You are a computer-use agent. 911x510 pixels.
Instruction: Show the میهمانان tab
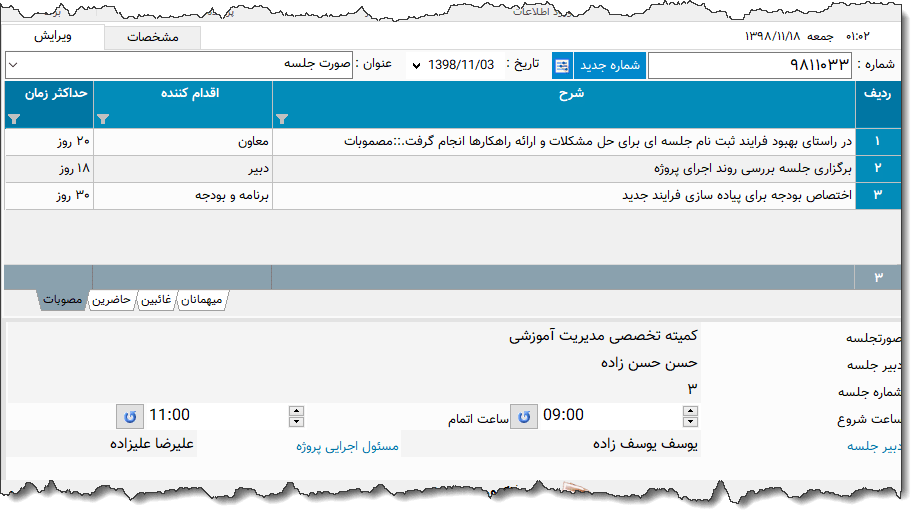tap(204, 300)
